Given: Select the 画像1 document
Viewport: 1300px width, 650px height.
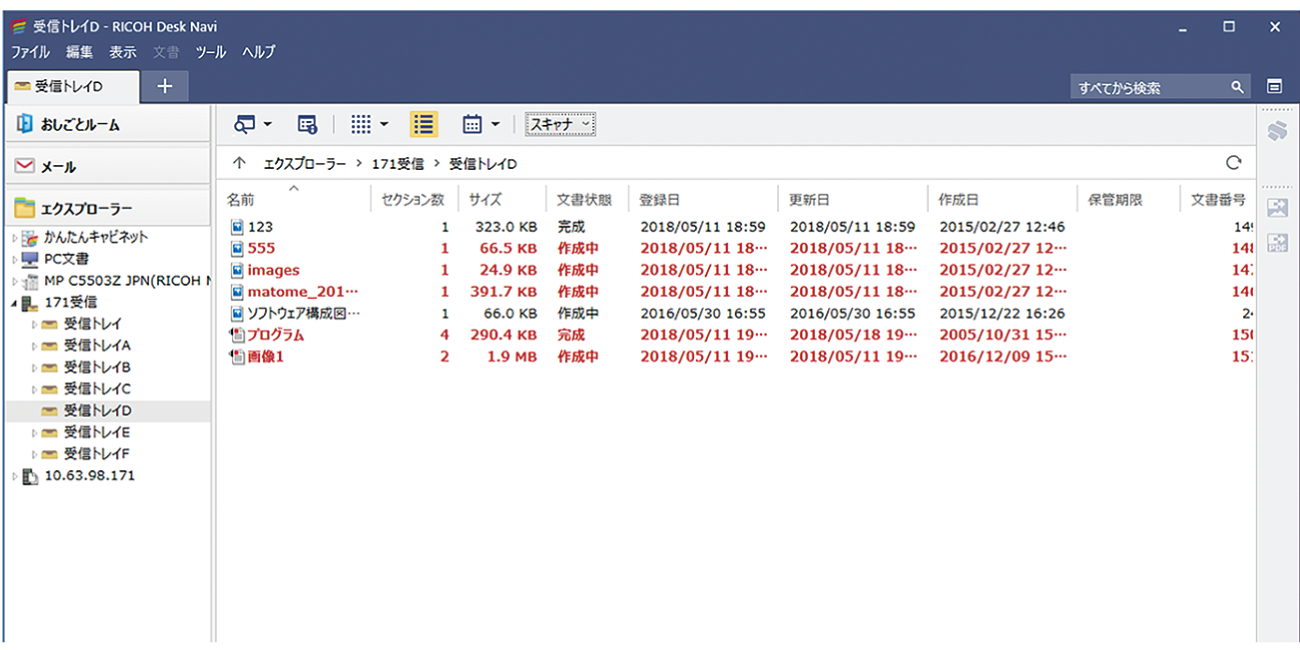Looking at the screenshot, I should pos(265,356).
